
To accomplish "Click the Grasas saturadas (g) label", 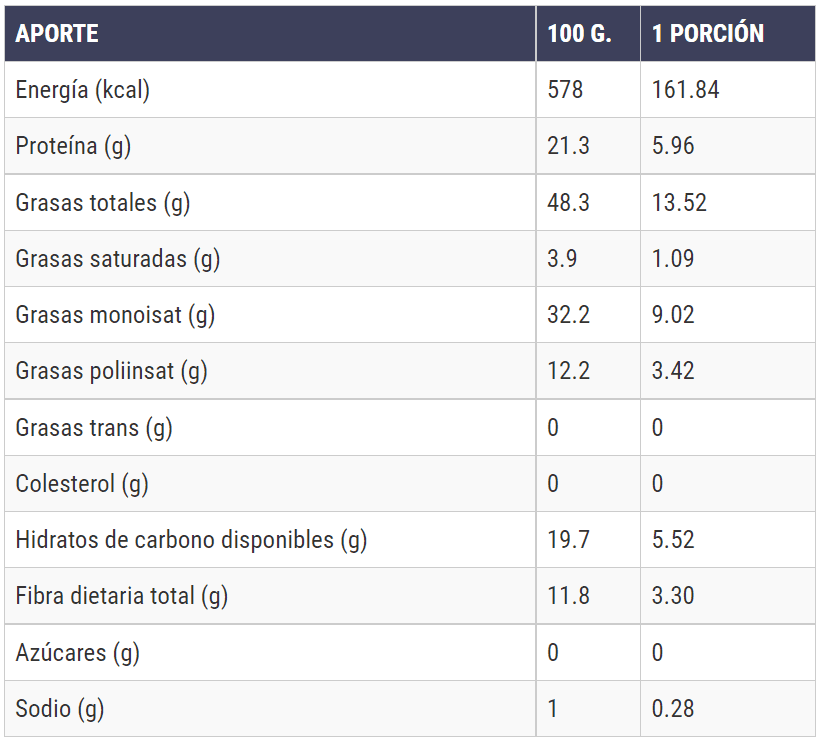I will click(118, 259).
